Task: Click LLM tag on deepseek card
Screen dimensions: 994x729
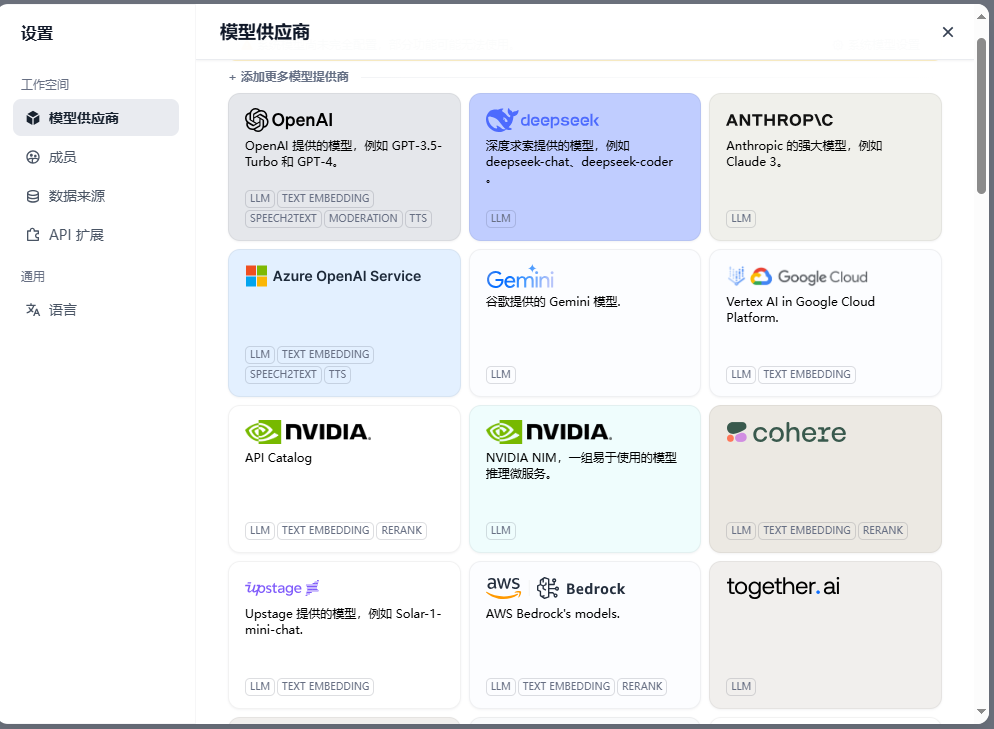Action: (501, 219)
